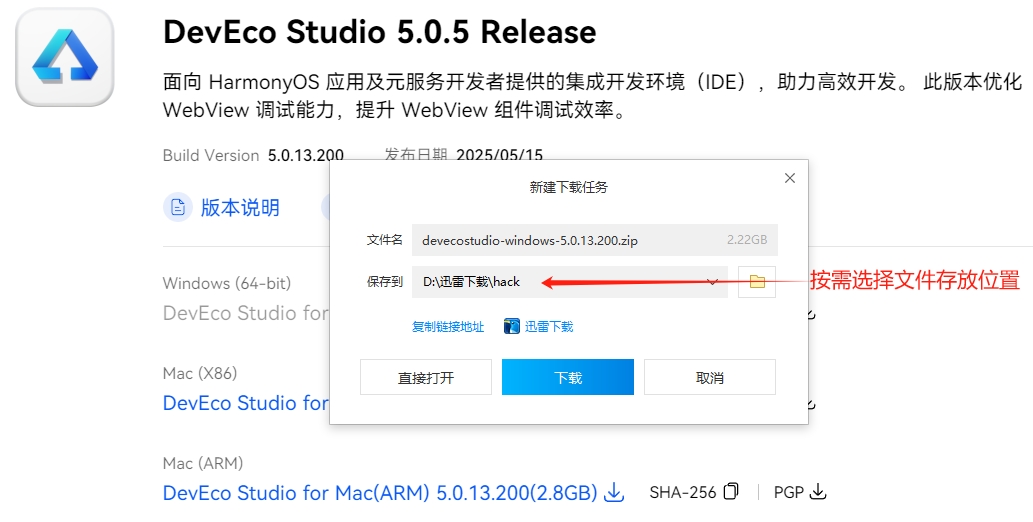Screen dimensions: 1033x522
Task: Browse folders with the yellow folder icon
Action: [757, 282]
